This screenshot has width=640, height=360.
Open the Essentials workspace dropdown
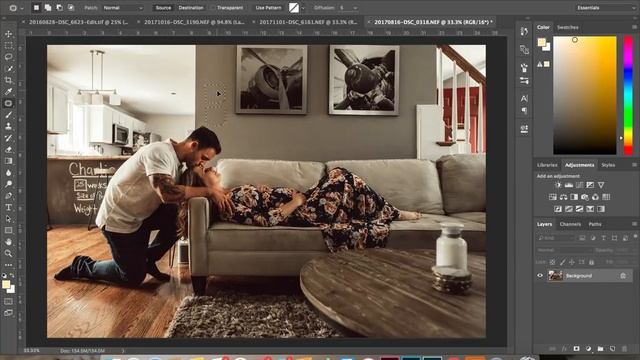point(605,8)
